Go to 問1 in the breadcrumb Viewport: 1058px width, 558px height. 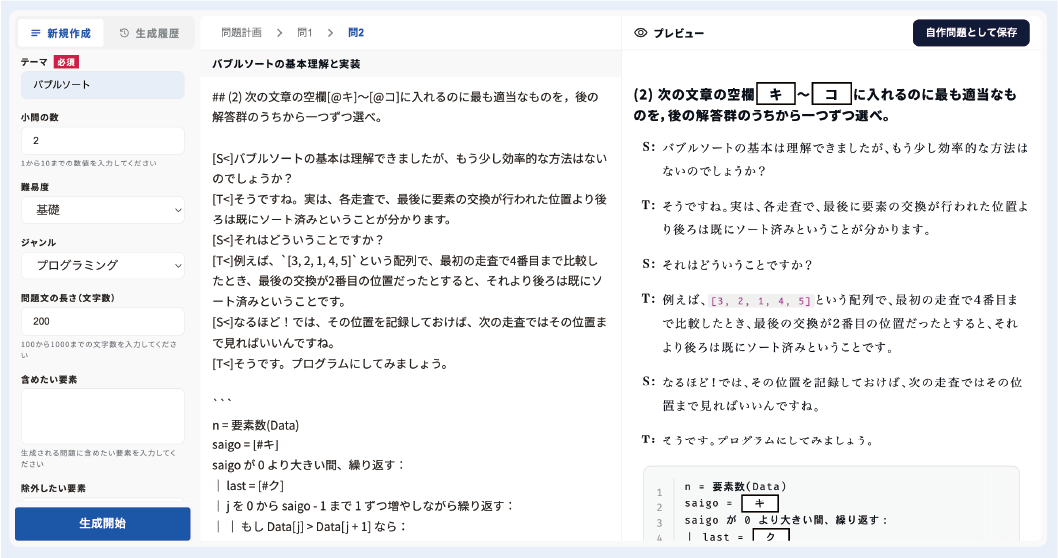305,32
